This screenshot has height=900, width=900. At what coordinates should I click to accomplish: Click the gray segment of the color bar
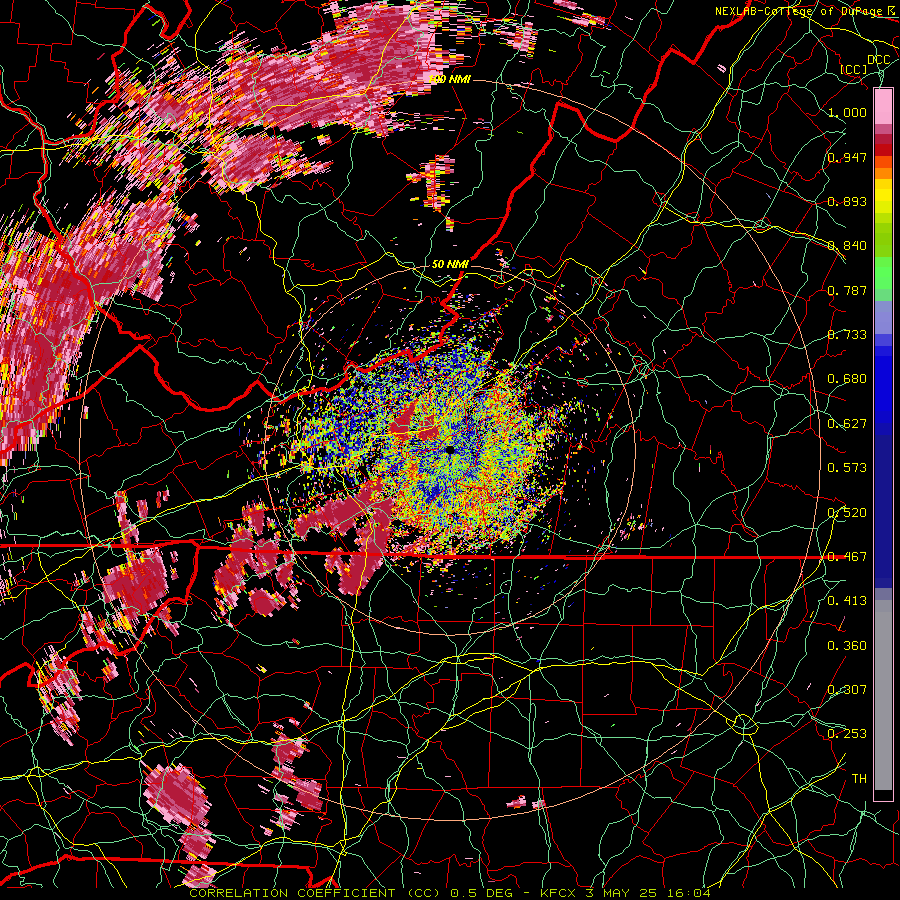[x=883, y=695]
